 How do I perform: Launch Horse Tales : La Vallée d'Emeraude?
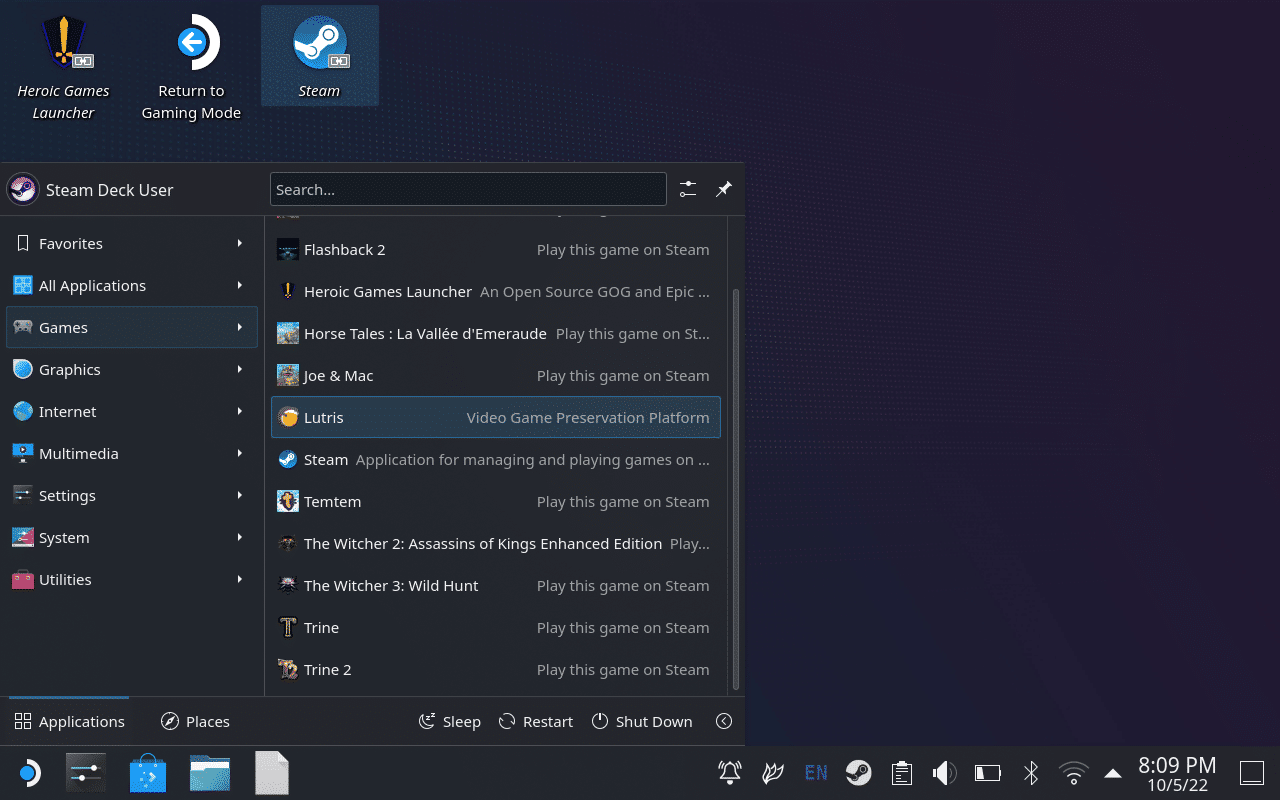496,333
